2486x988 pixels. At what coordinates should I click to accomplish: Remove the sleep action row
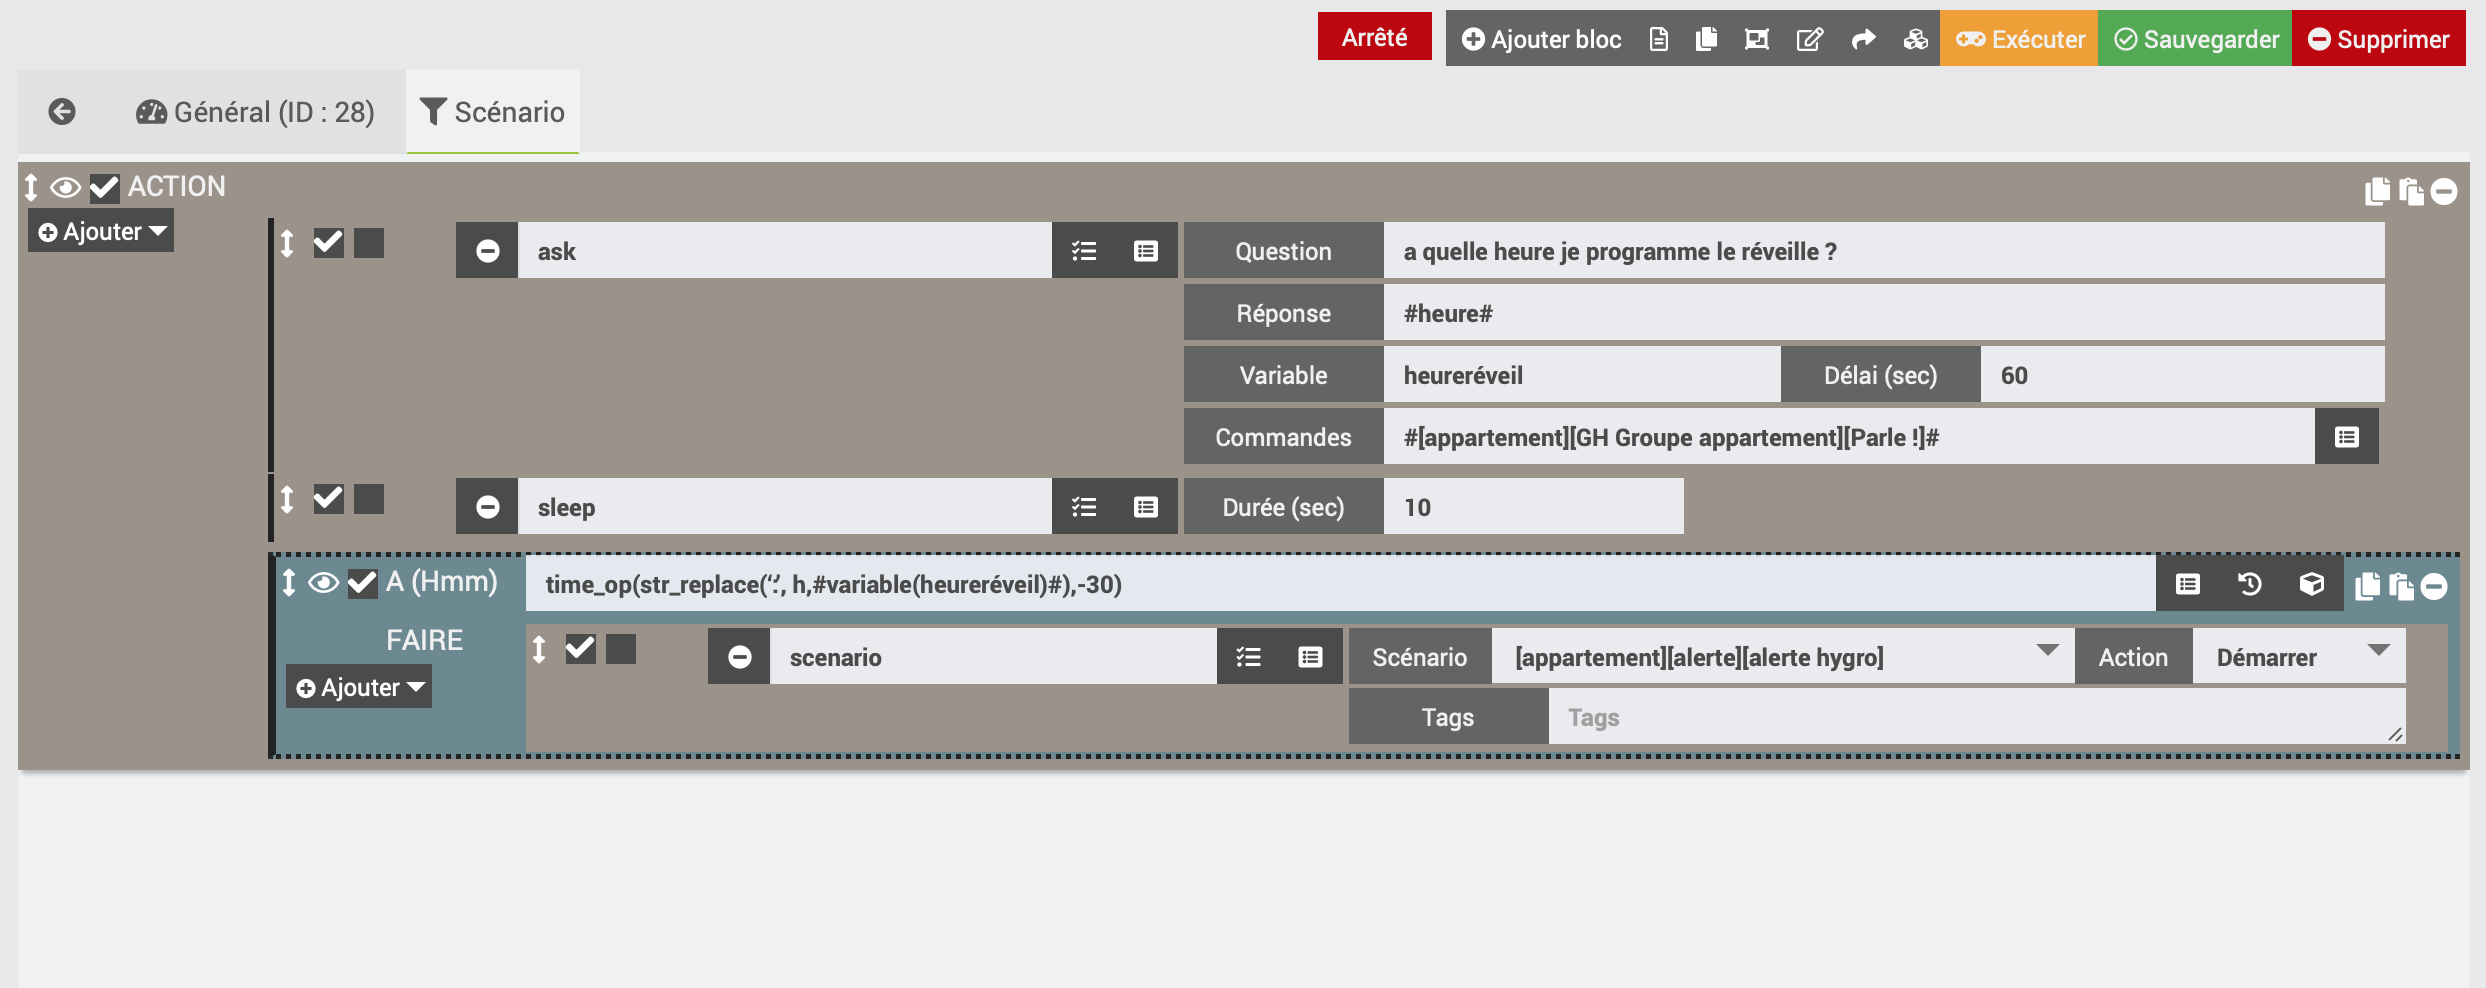(487, 506)
